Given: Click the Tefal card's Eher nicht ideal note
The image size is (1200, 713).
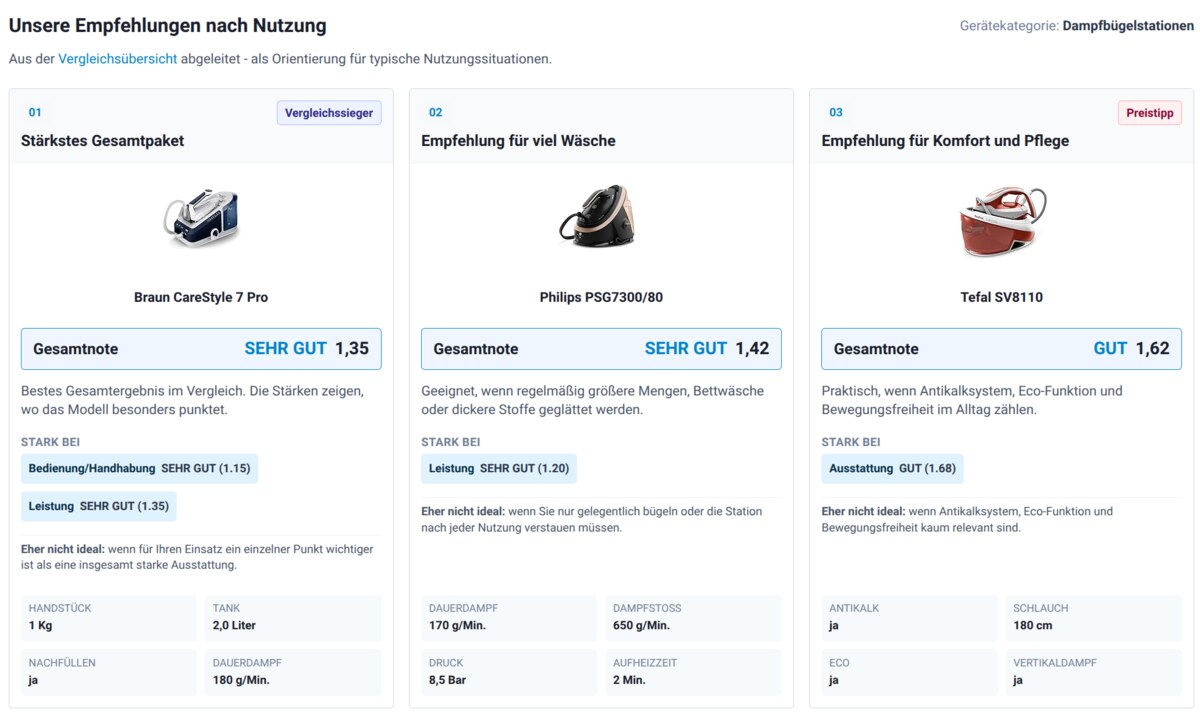Looking at the screenshot, I should (967, 519).
